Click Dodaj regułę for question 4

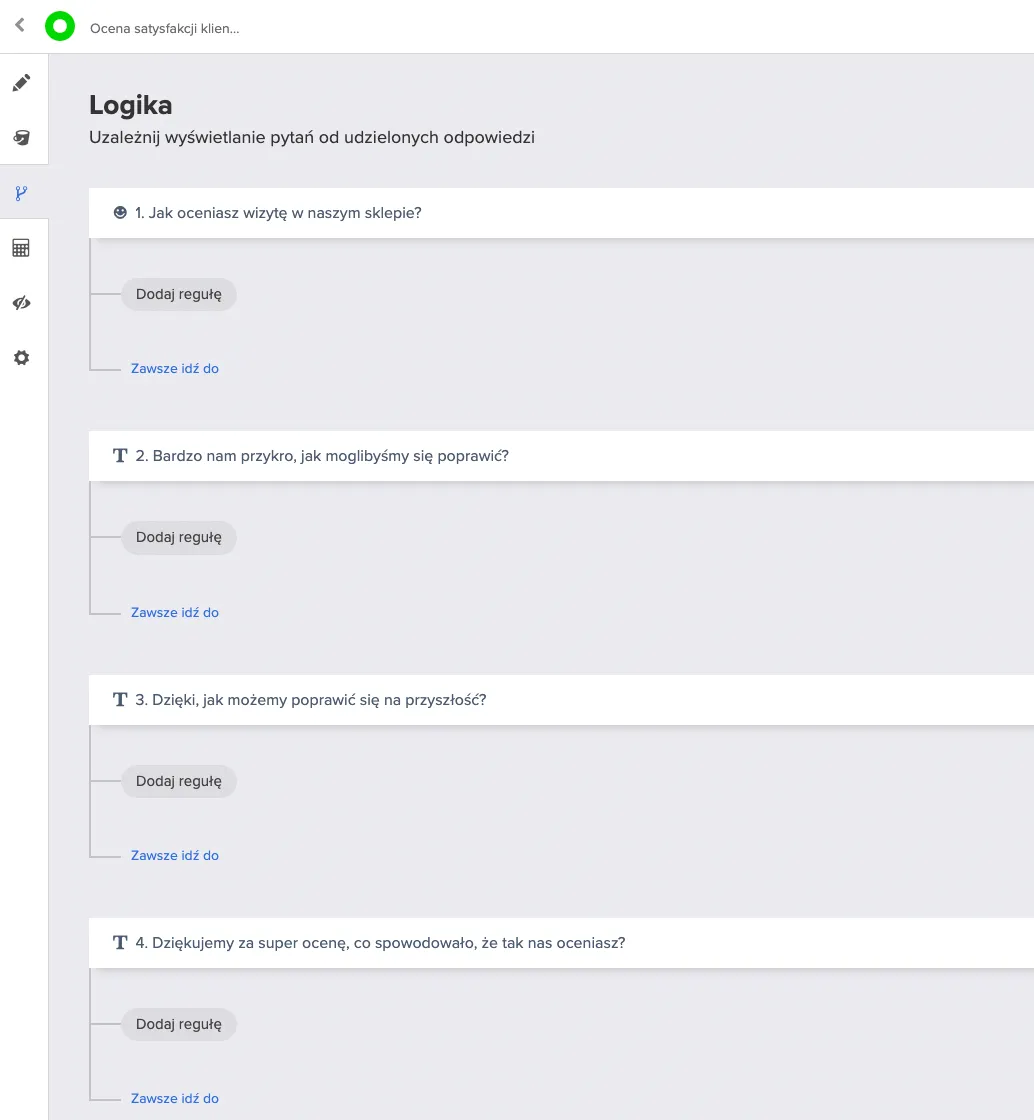click(179, 1024)
